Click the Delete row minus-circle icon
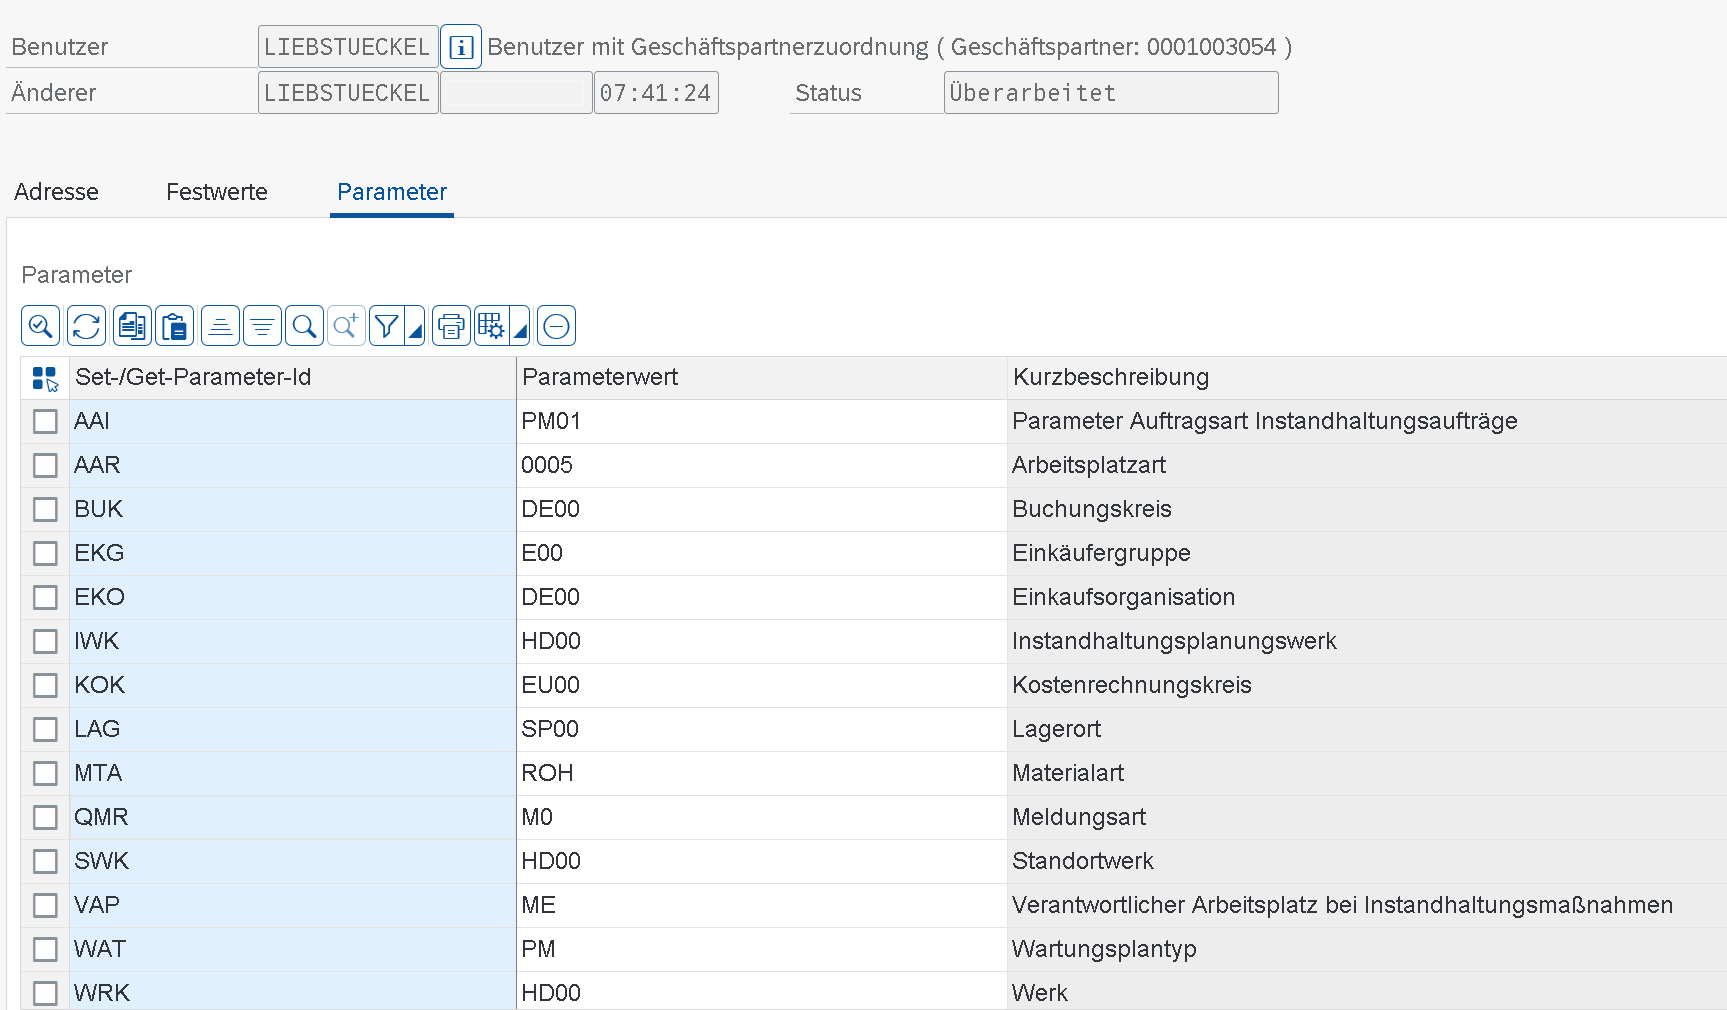The width and height of the screenshot is (1727, 1010). (556, 326)
